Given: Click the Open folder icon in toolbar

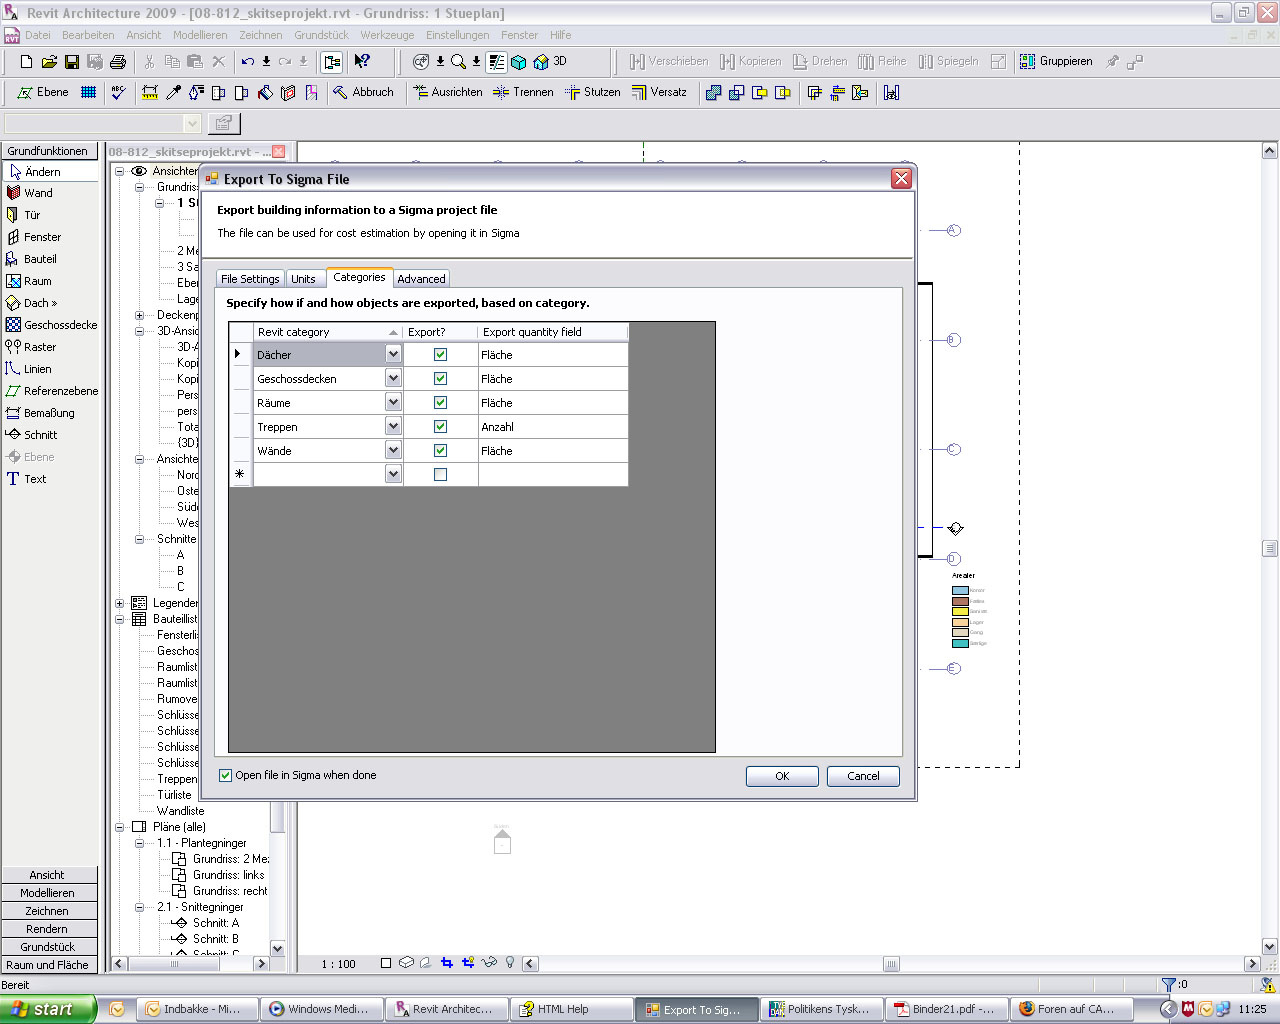Looking at the screenshot, I should click(49, 62).
